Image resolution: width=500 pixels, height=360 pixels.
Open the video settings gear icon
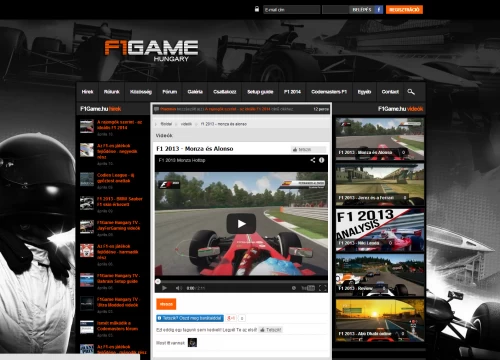(294, 288)
